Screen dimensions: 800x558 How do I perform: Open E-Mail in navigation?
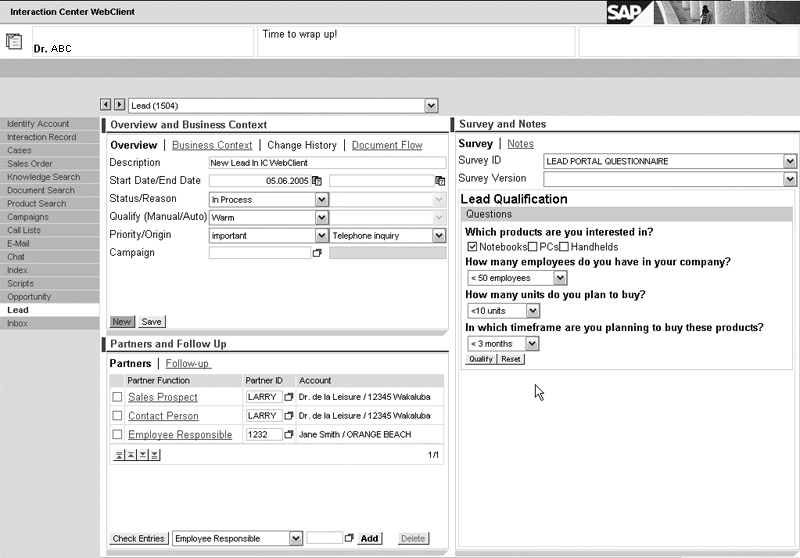point(49,244)
